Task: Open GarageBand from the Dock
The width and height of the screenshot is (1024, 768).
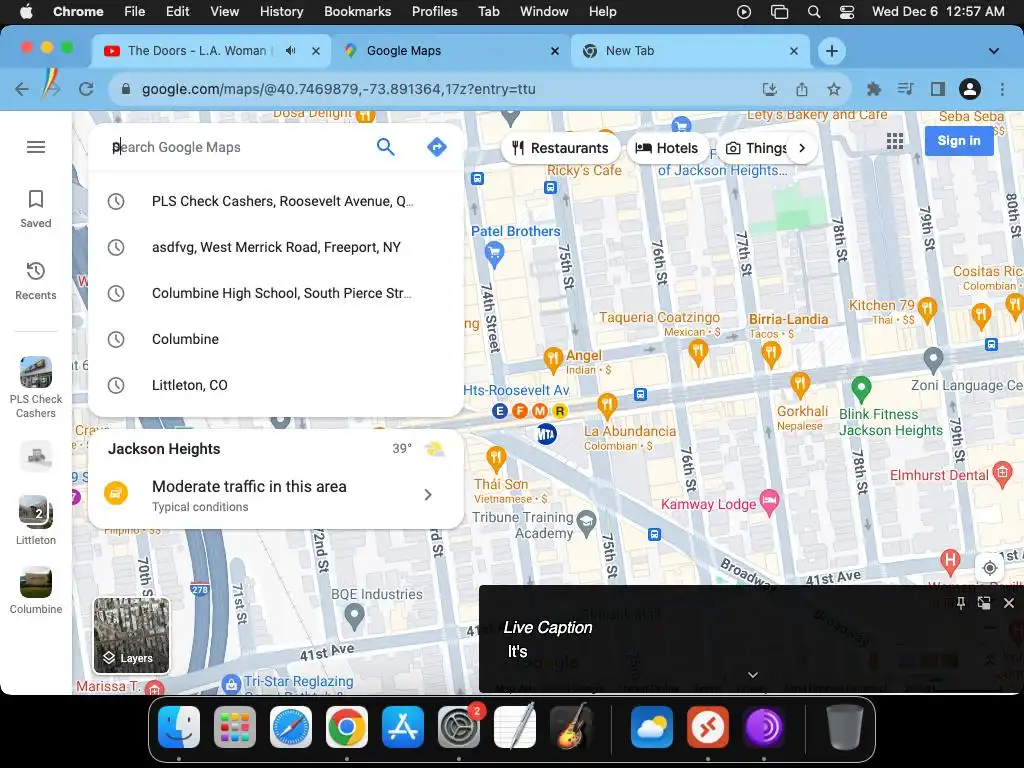Action: (571, 727)
